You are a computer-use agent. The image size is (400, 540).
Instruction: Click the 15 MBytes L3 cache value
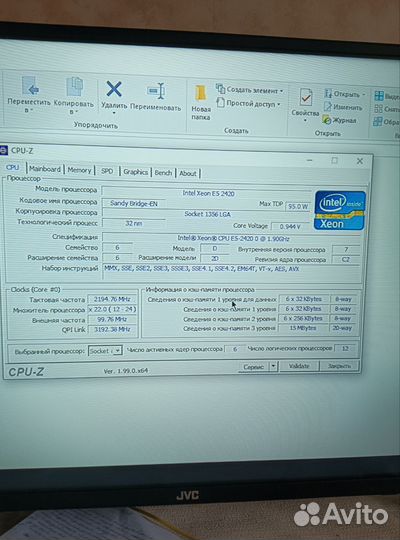coord(303,328)
